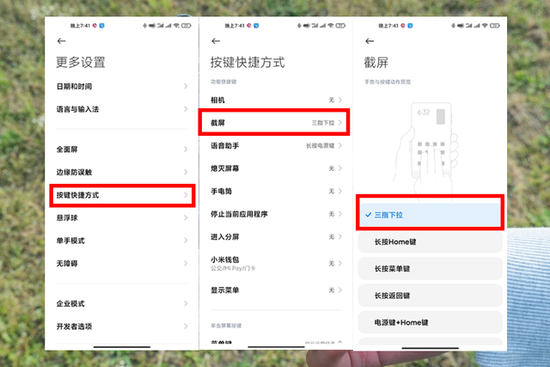Select the 长按返回键 screenshot option
The image size is (550, 367).
tap(430, 295)
